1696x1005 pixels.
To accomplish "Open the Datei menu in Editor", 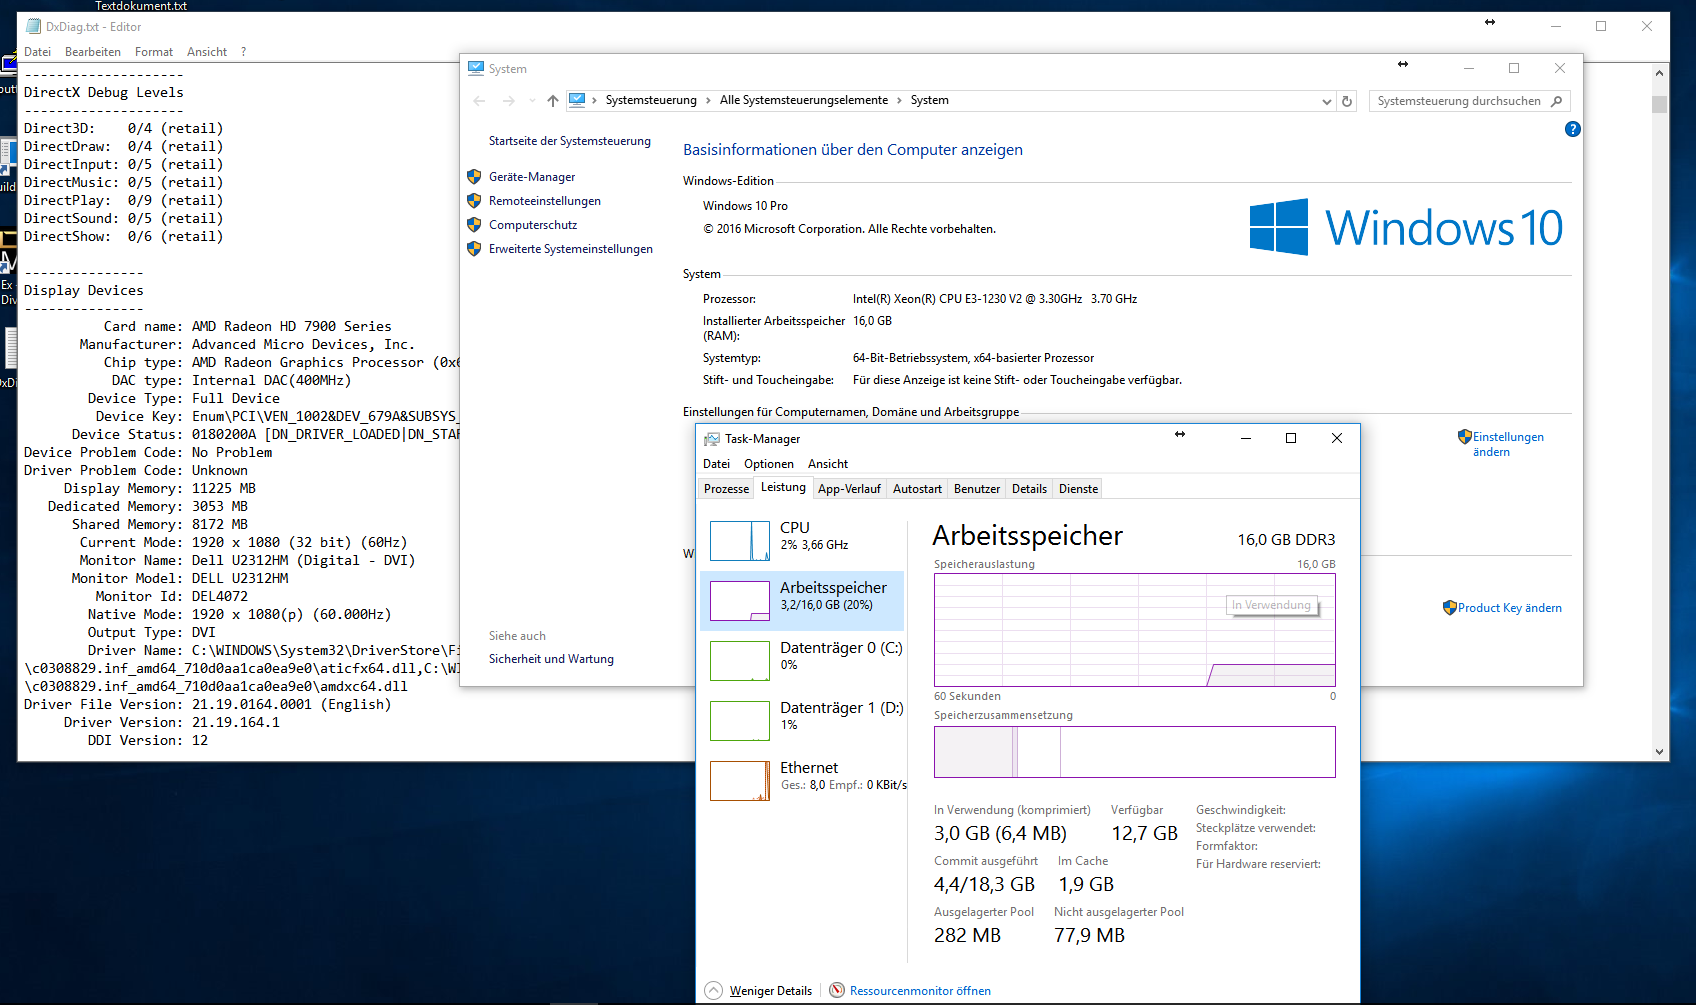I will point(38,52).
